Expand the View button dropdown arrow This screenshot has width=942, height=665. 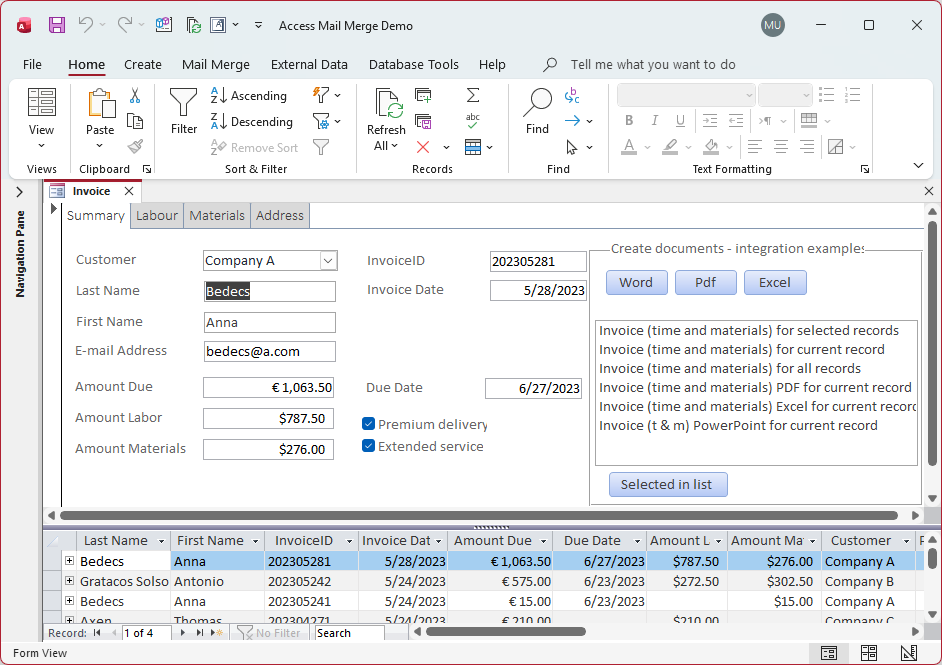(41, 143)
